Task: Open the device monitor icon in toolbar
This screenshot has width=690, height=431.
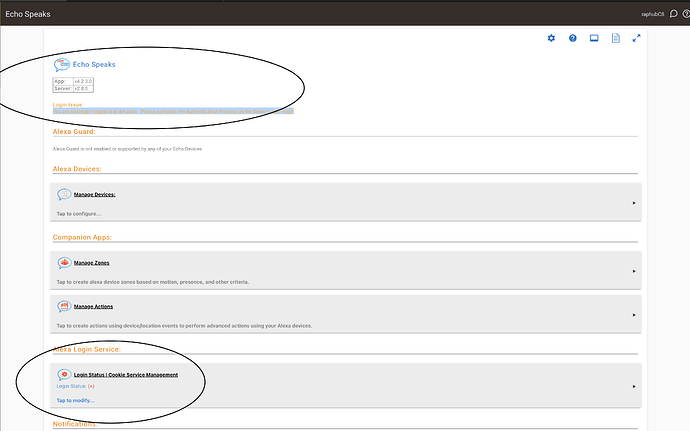Action: coord(594,38)
